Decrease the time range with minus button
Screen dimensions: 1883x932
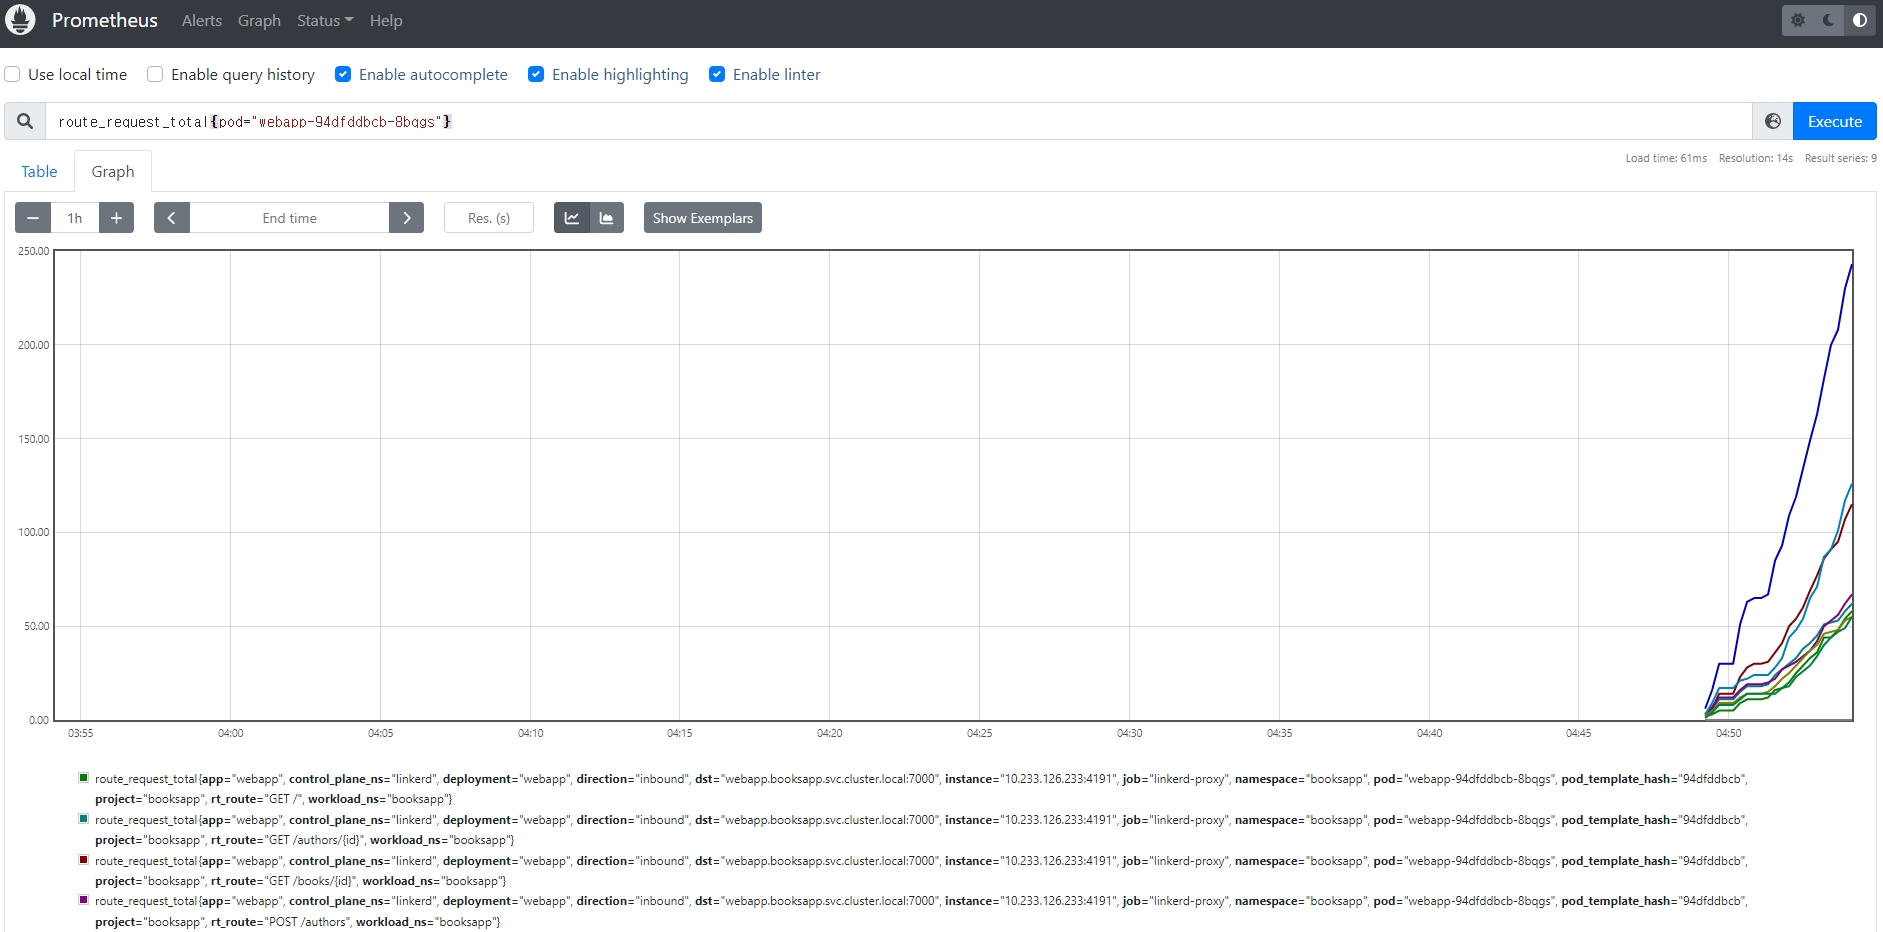[x=33, y=218]
